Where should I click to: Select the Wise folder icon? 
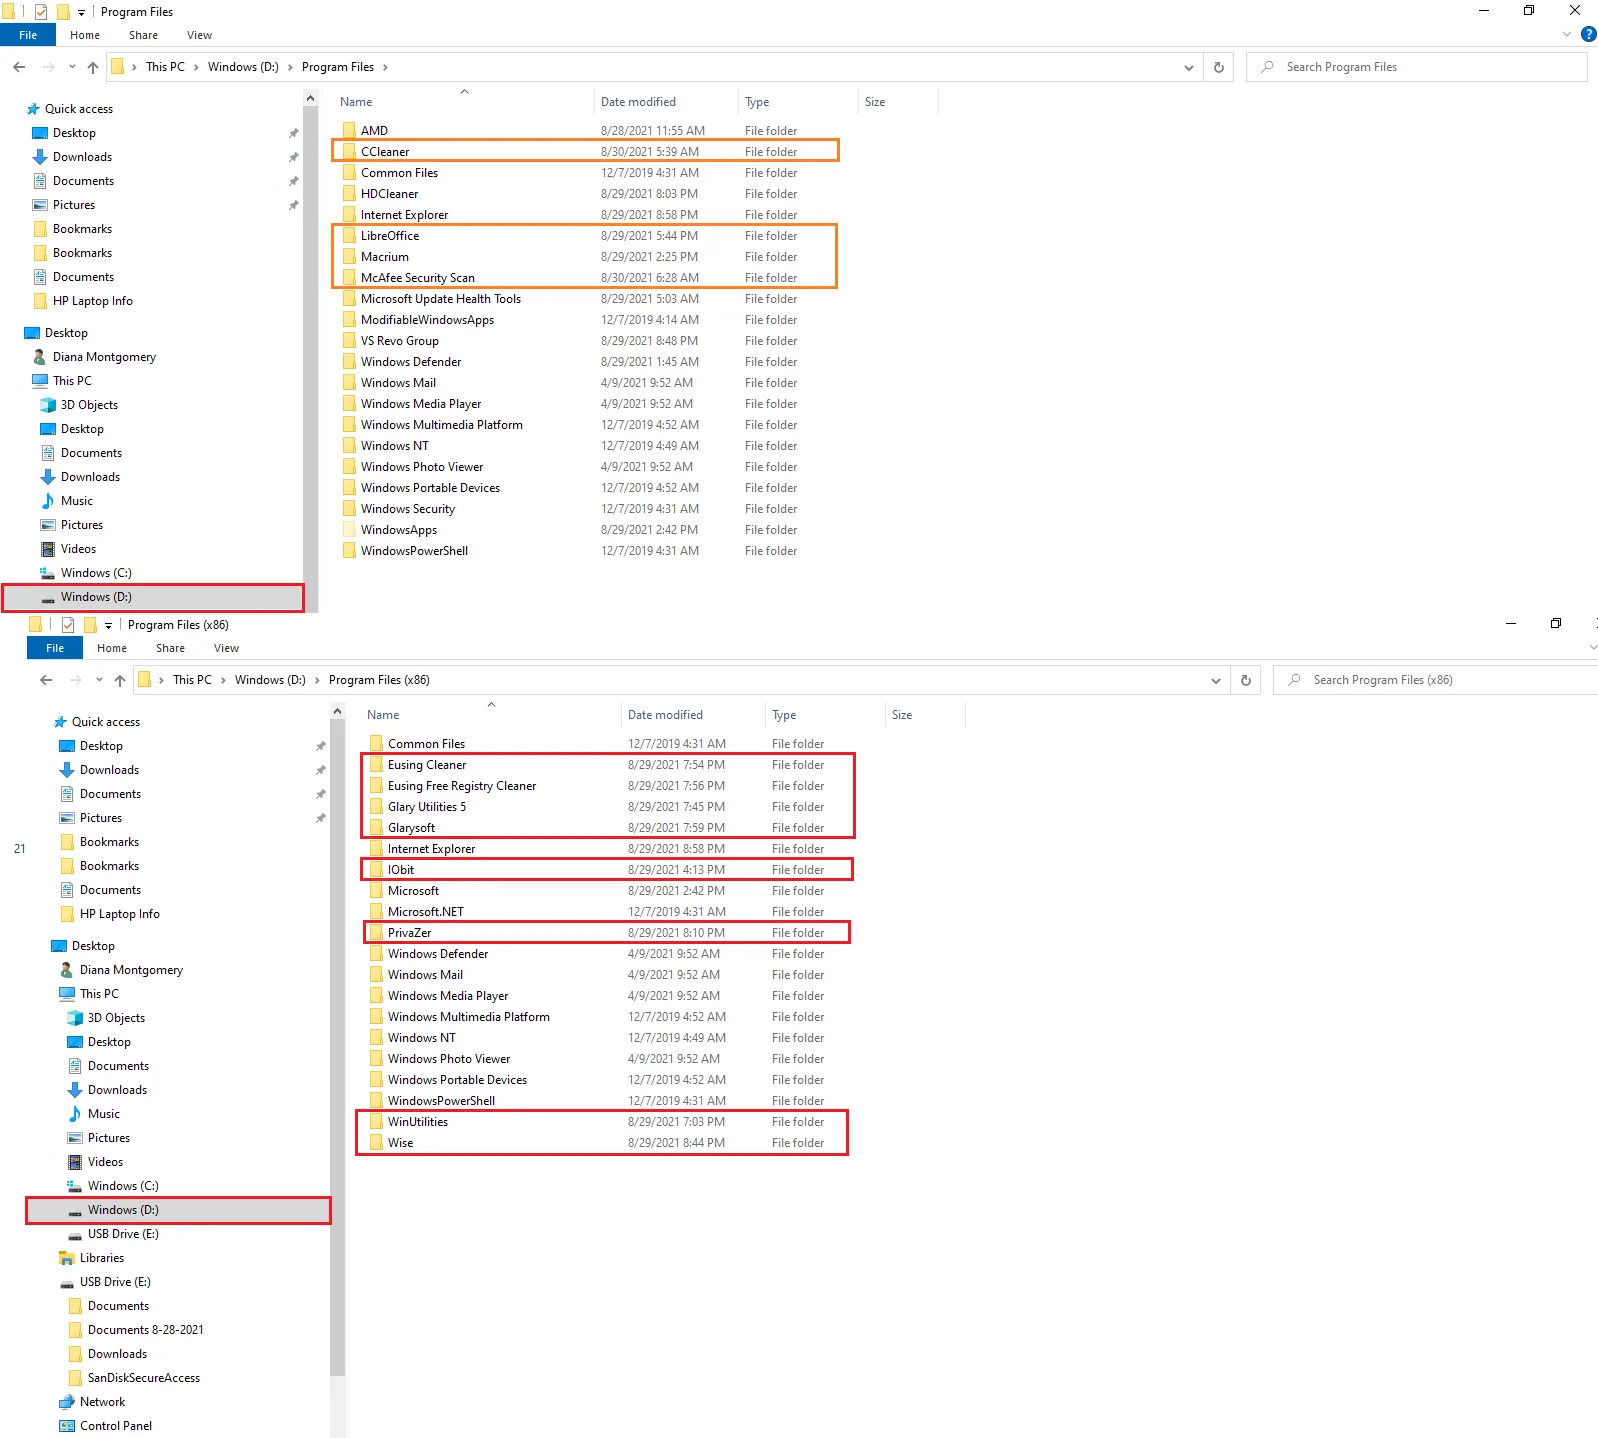376,1143
